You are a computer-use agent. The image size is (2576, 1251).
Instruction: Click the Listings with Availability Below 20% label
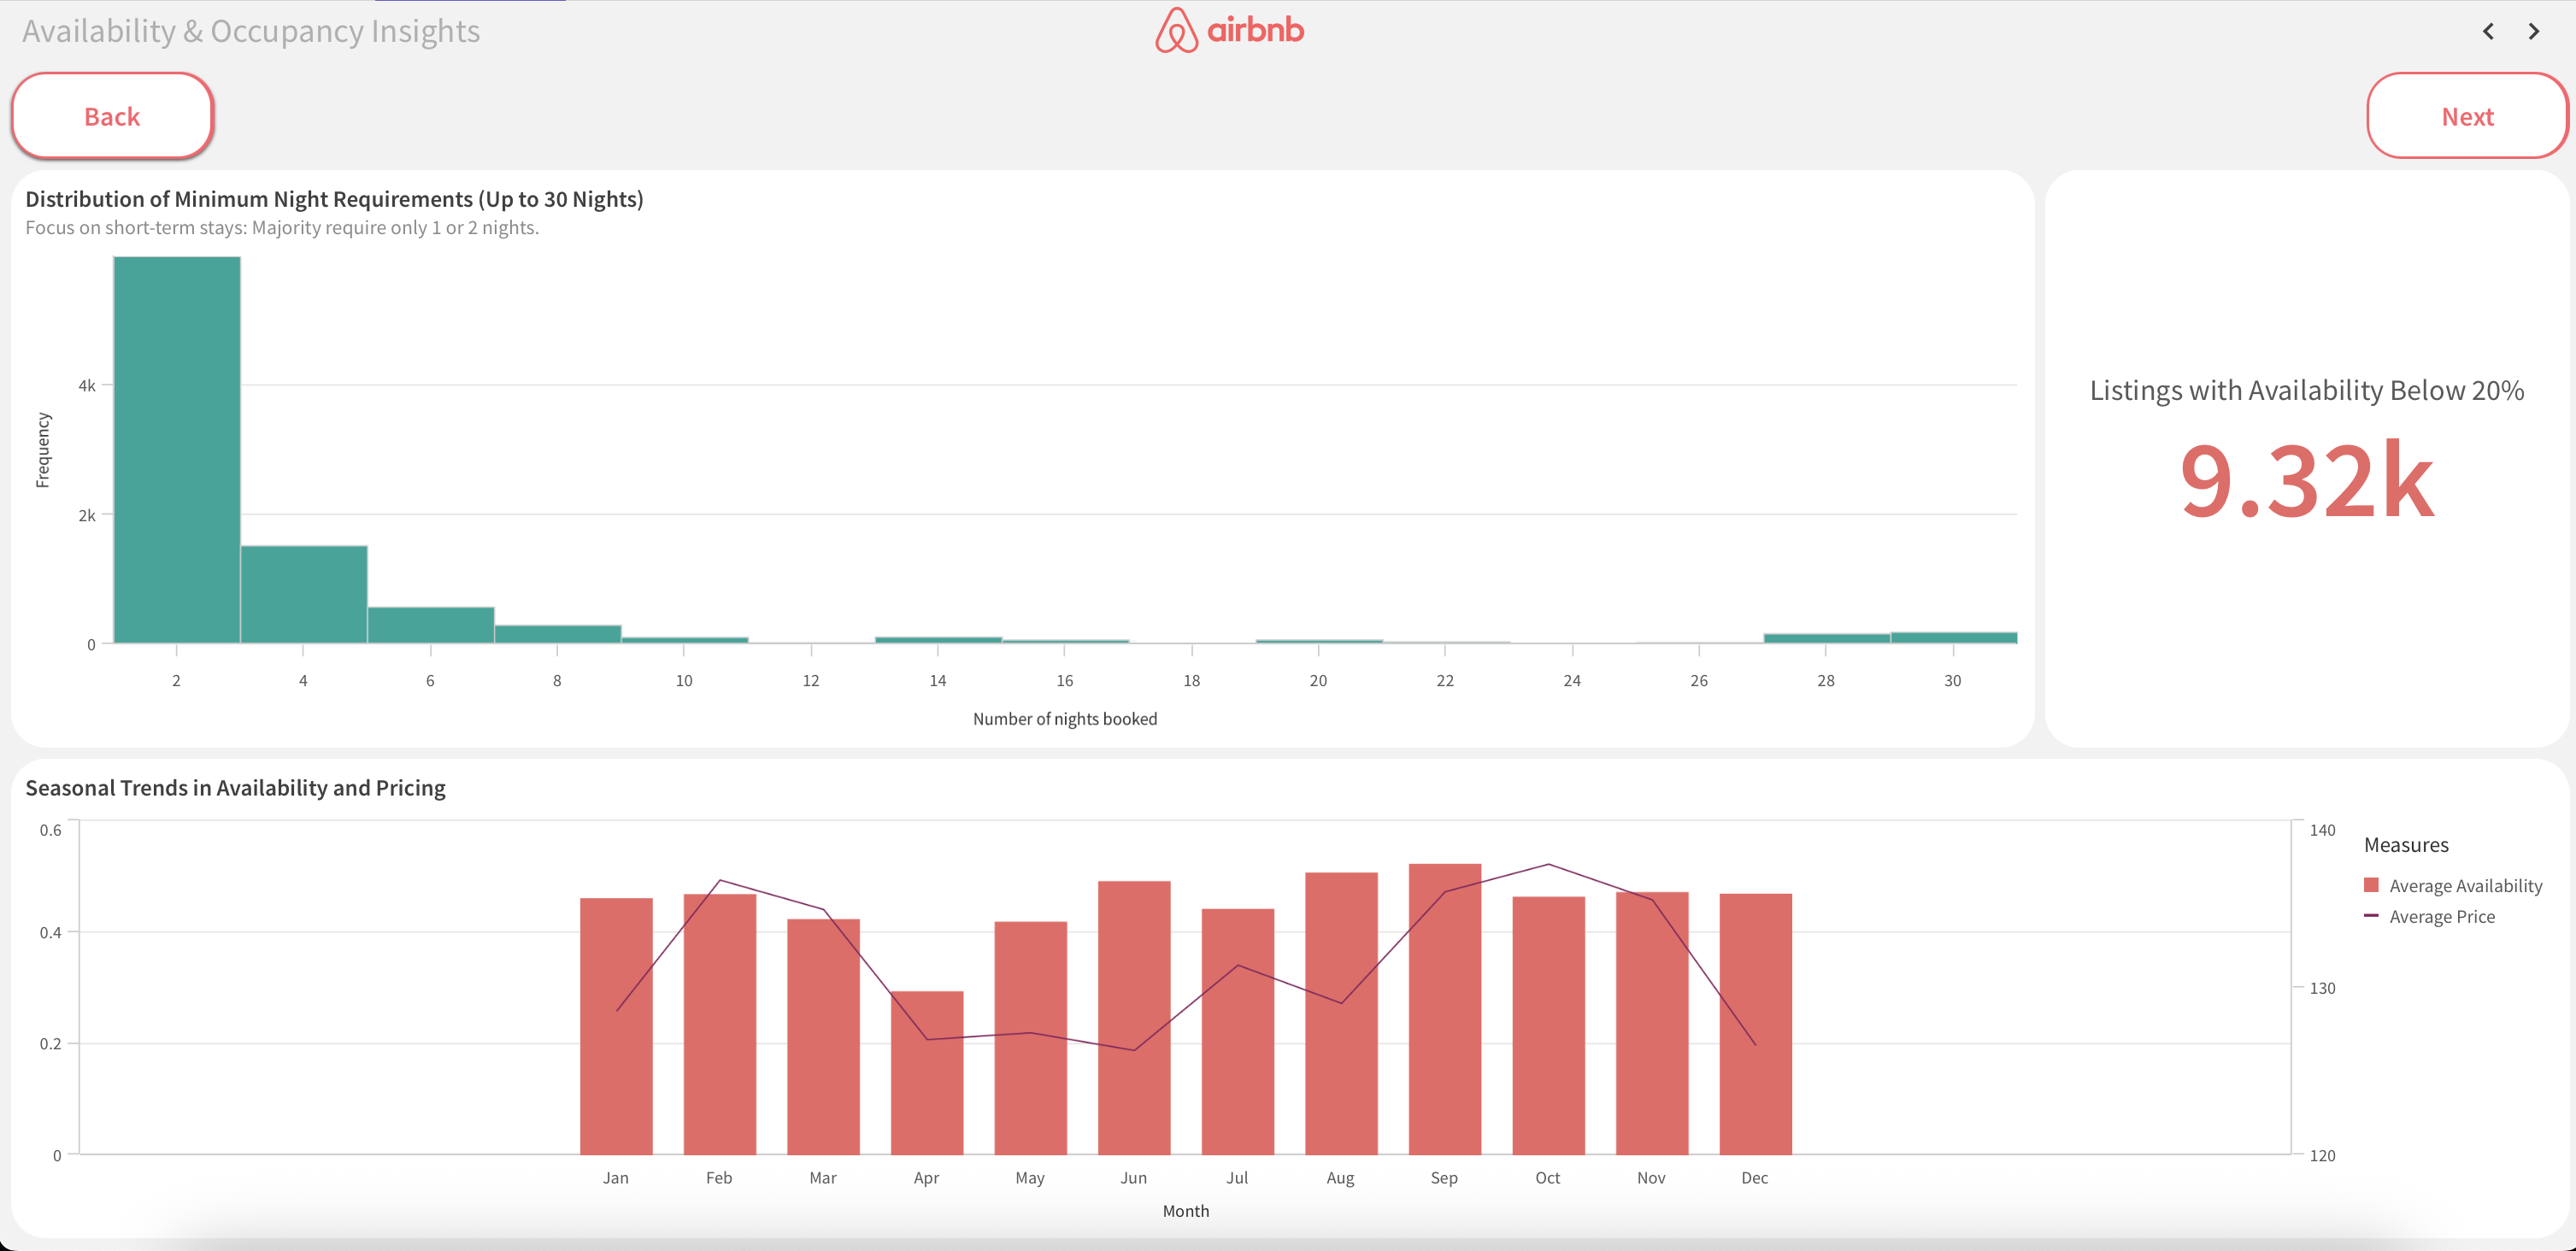click(x=2306, y=390)
